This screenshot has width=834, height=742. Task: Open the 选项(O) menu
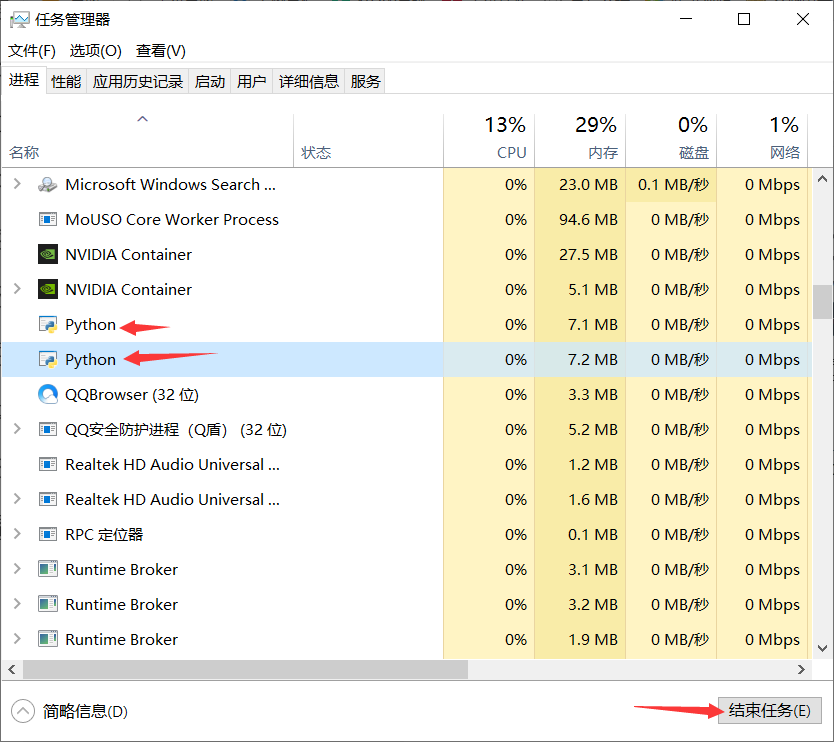click(x=96, y=51)
